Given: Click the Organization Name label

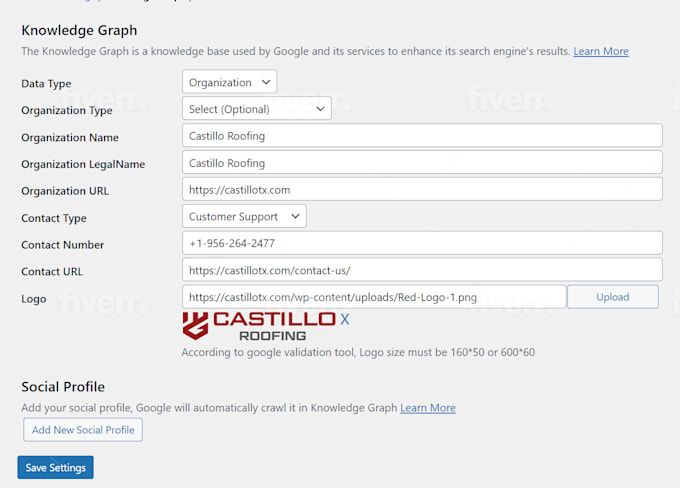Looking at the screenshot, I should coord(70,138).
